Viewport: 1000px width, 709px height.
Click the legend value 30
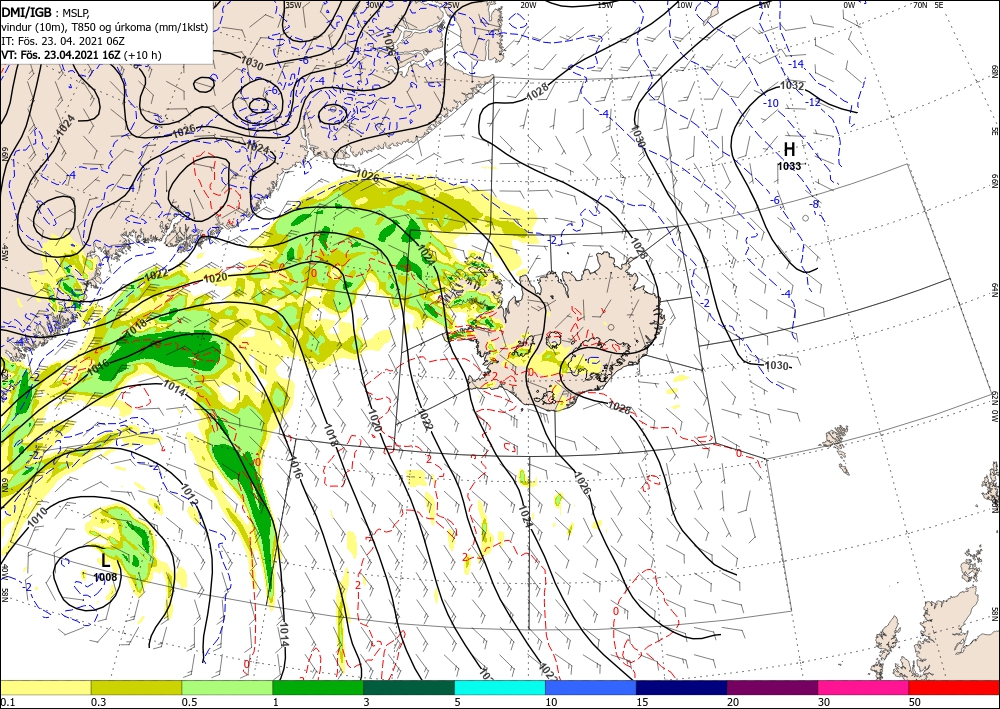825,702
